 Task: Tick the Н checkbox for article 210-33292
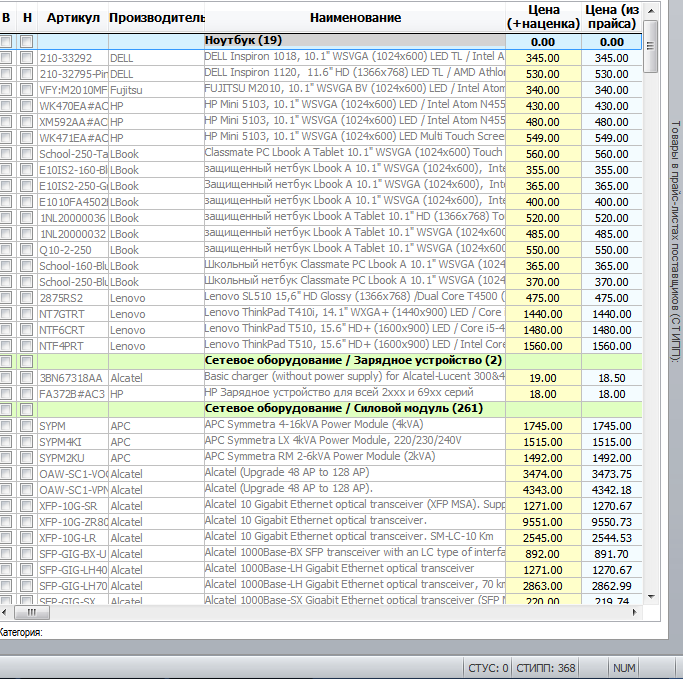point(27,58)
